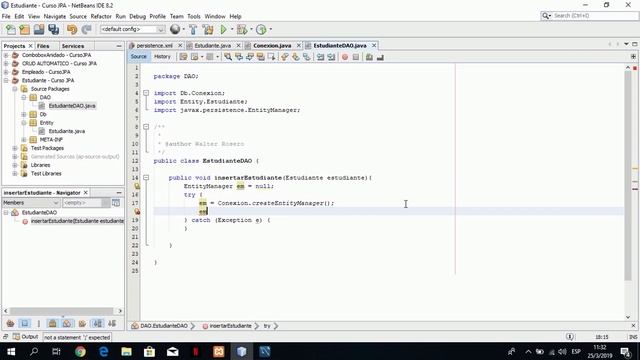Click the Source view button

point(139,57)
